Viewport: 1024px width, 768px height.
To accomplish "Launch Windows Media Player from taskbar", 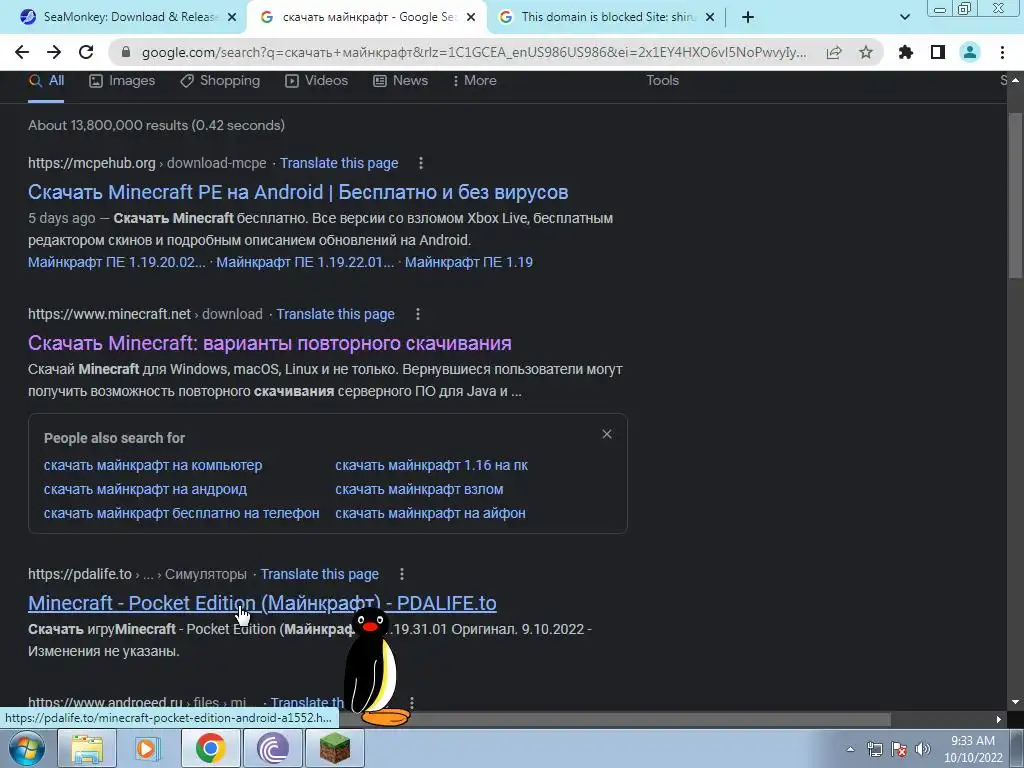I will [149, 748].
